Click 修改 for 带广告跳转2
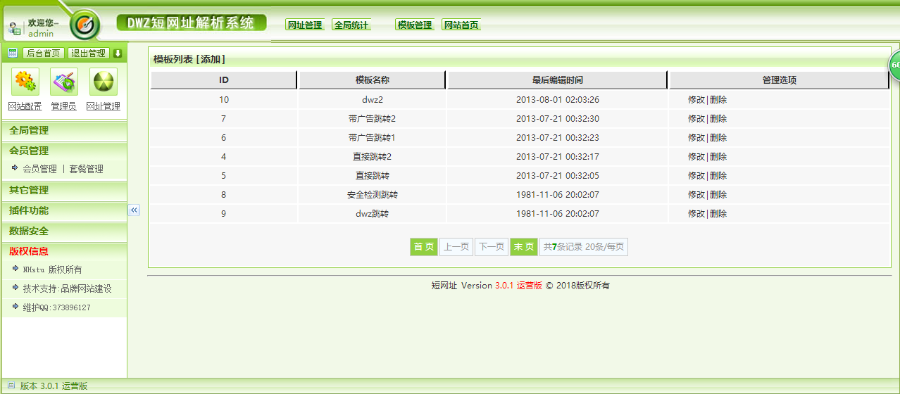Screen dimensions: 900x394 tap(696, 118)
